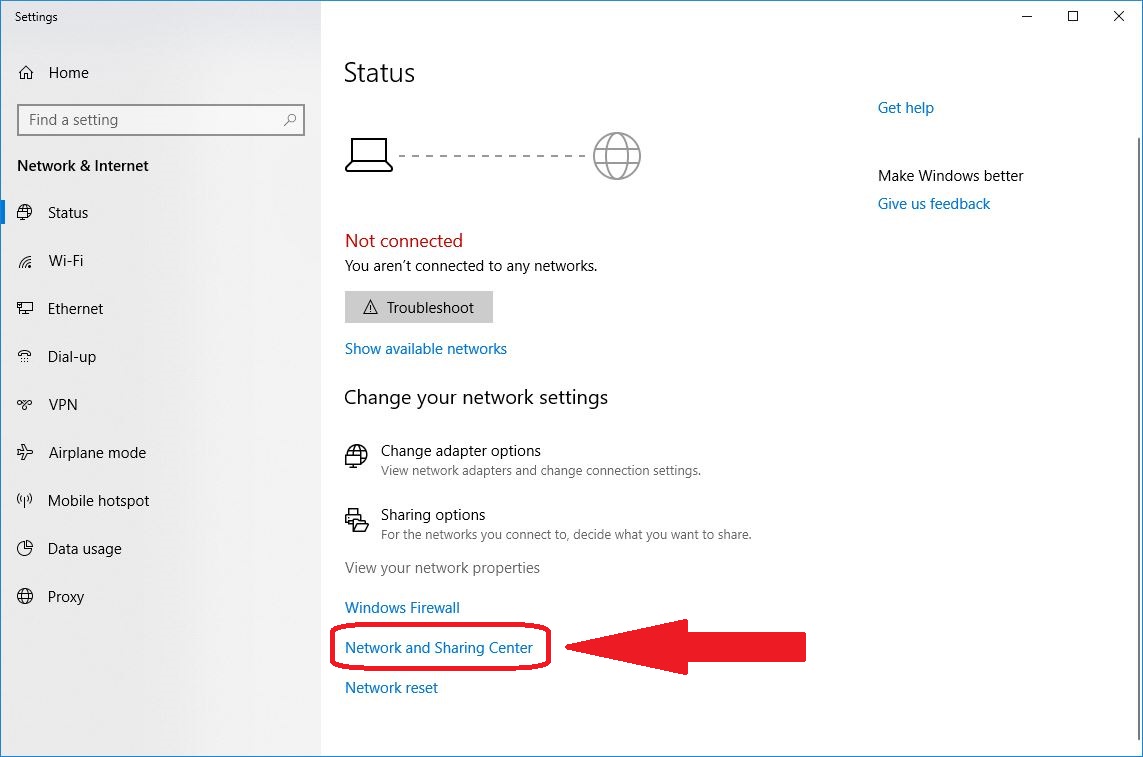Click Give us feedback link

[x=934, y=203]
